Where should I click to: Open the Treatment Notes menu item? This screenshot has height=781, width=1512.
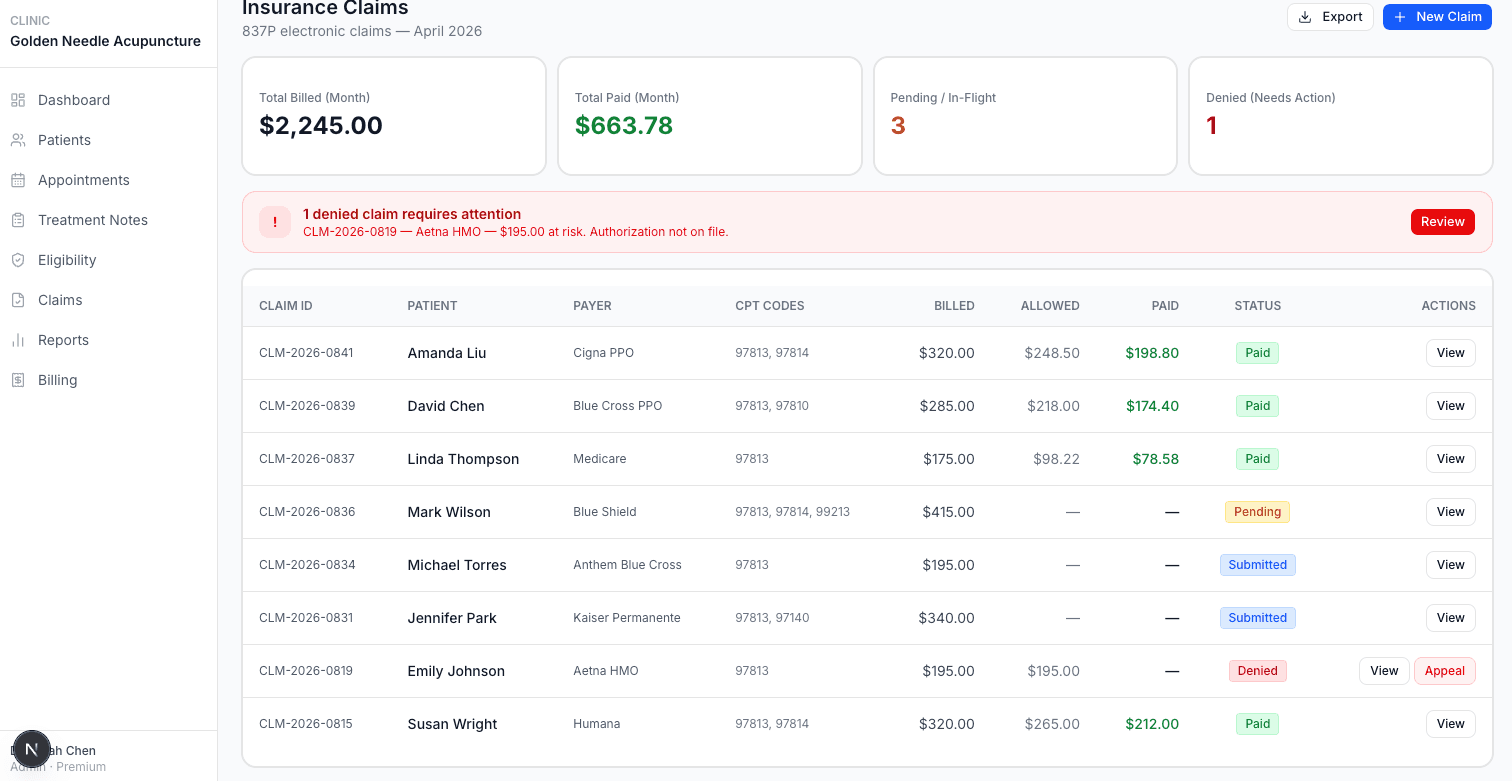pyautogui.click(x=92, y=220)
